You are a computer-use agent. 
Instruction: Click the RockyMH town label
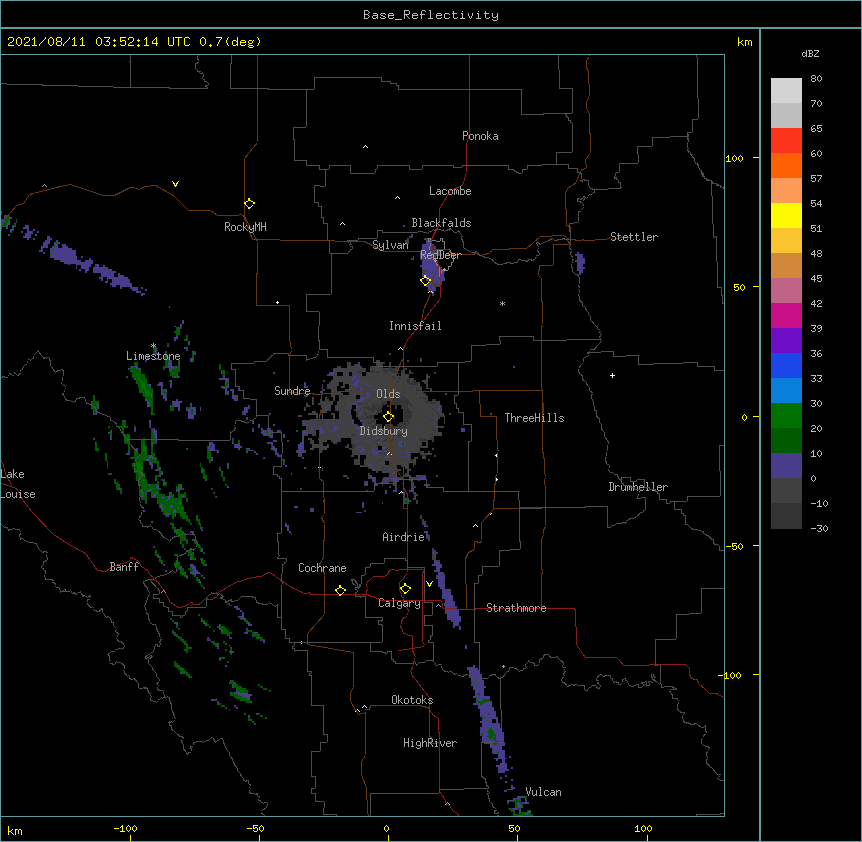click(x=245, y=227)
